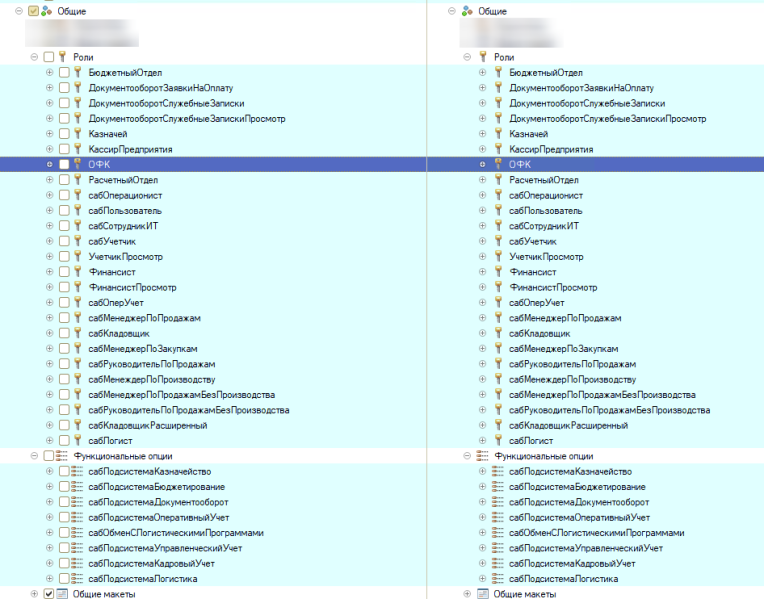The height and width of the screenshot is (599, 764).
Task: Toggle the Общие макеты checkbox
Action: click(x=48, y=594)
